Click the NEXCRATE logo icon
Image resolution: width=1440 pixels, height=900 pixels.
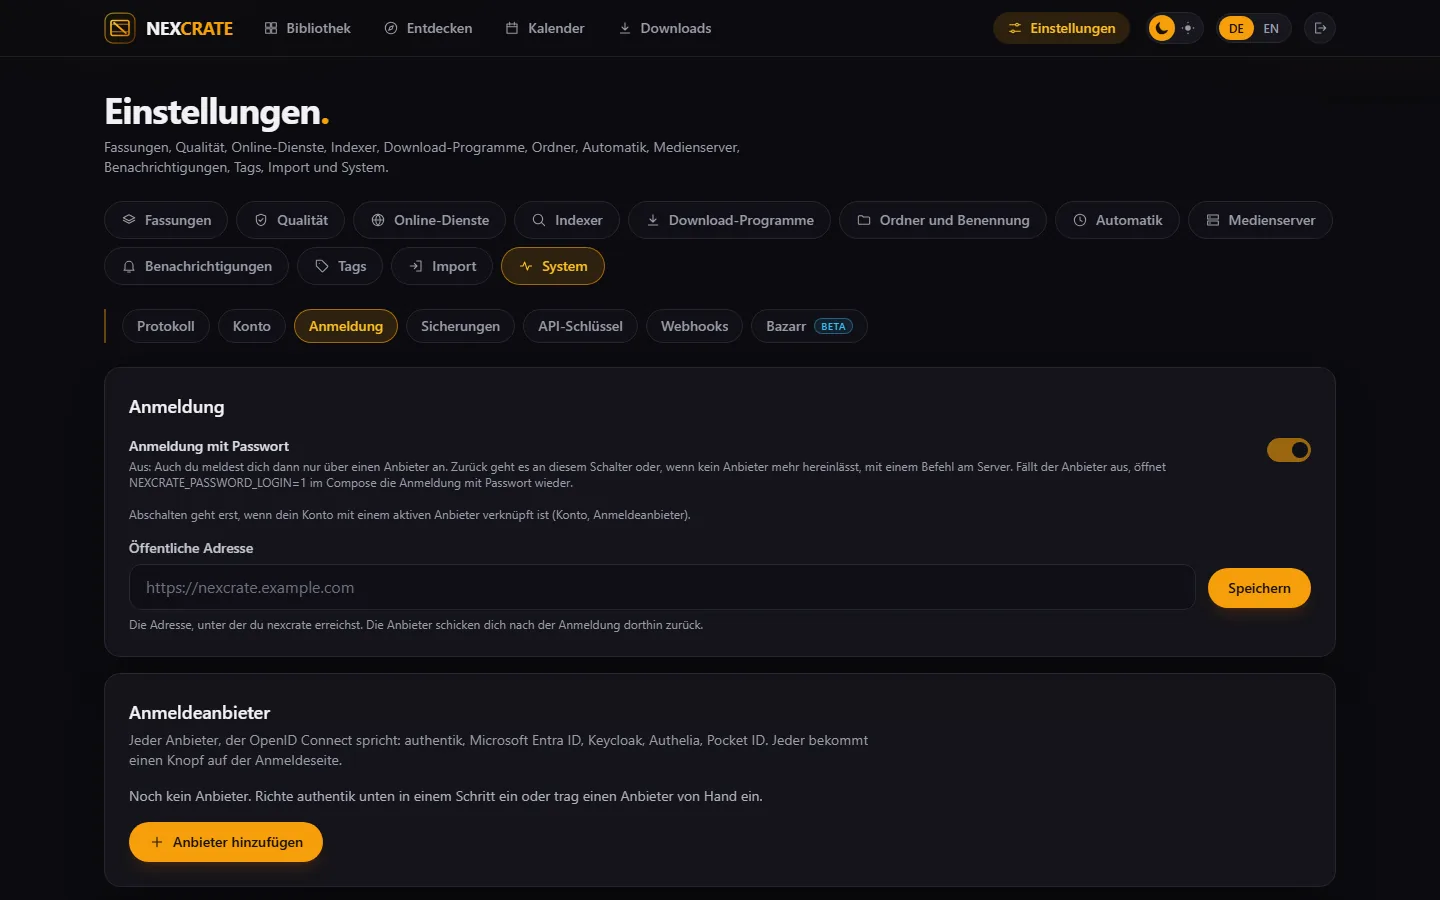tap(120, 28)
